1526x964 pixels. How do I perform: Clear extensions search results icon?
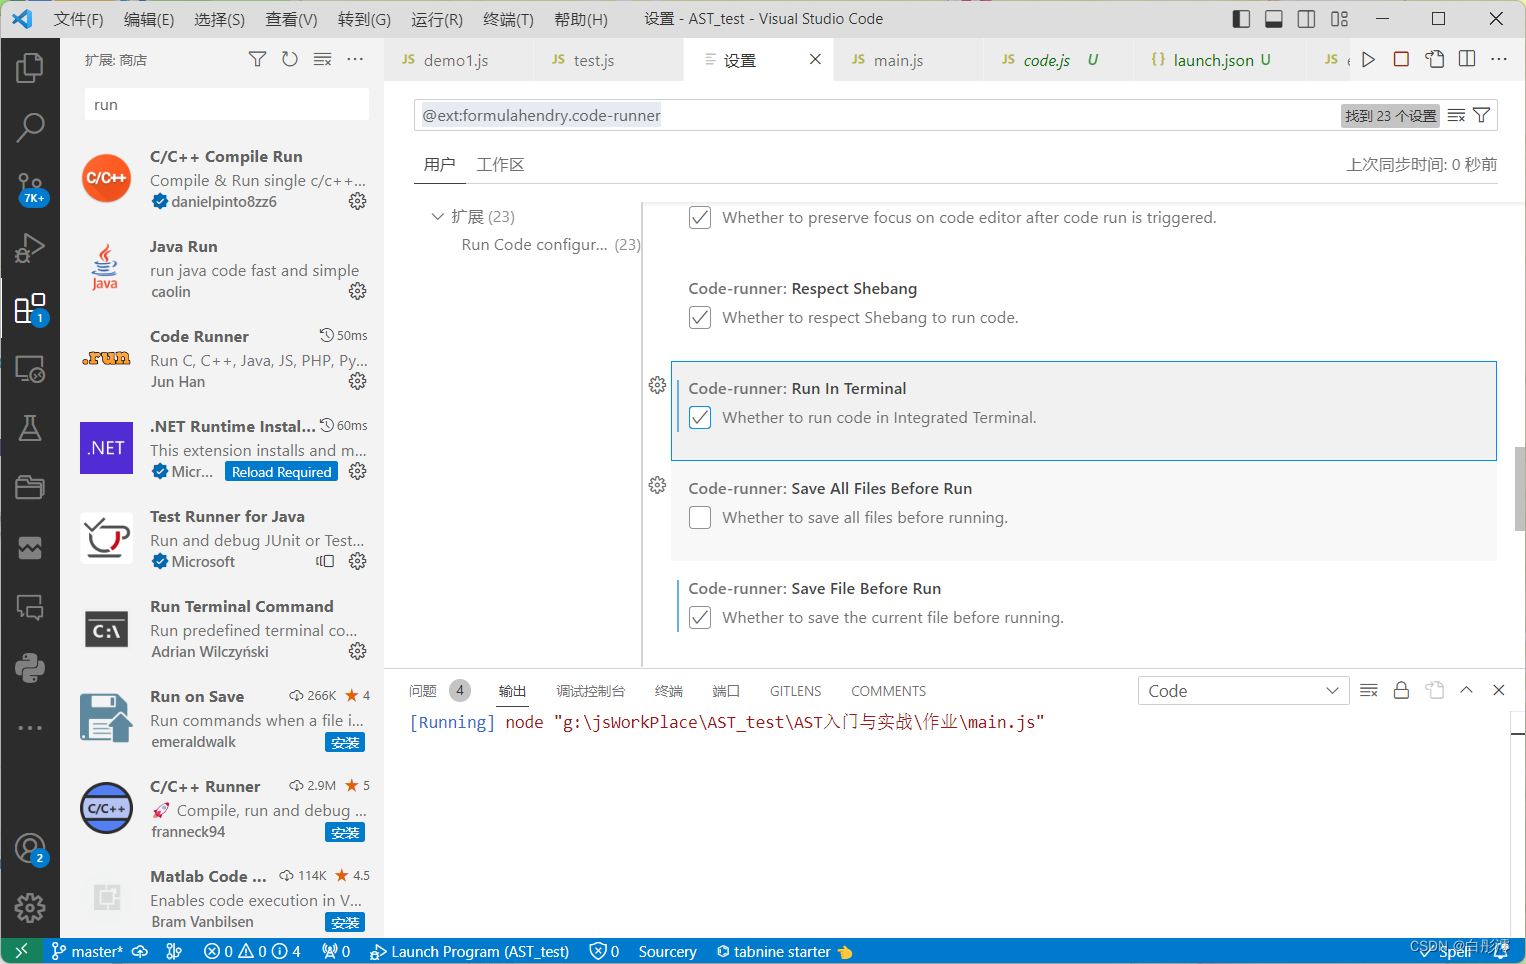click(x=322, y=60)
